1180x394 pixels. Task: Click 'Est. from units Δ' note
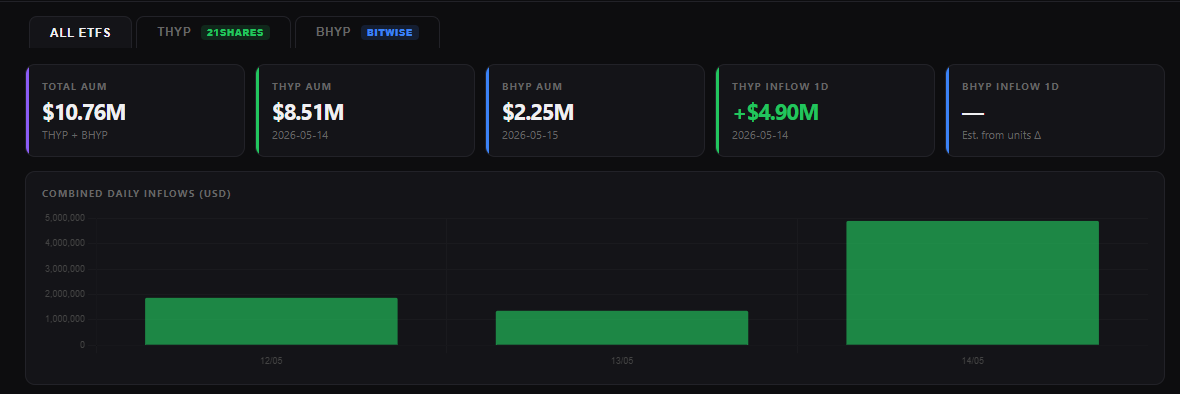pos(1001,135)
